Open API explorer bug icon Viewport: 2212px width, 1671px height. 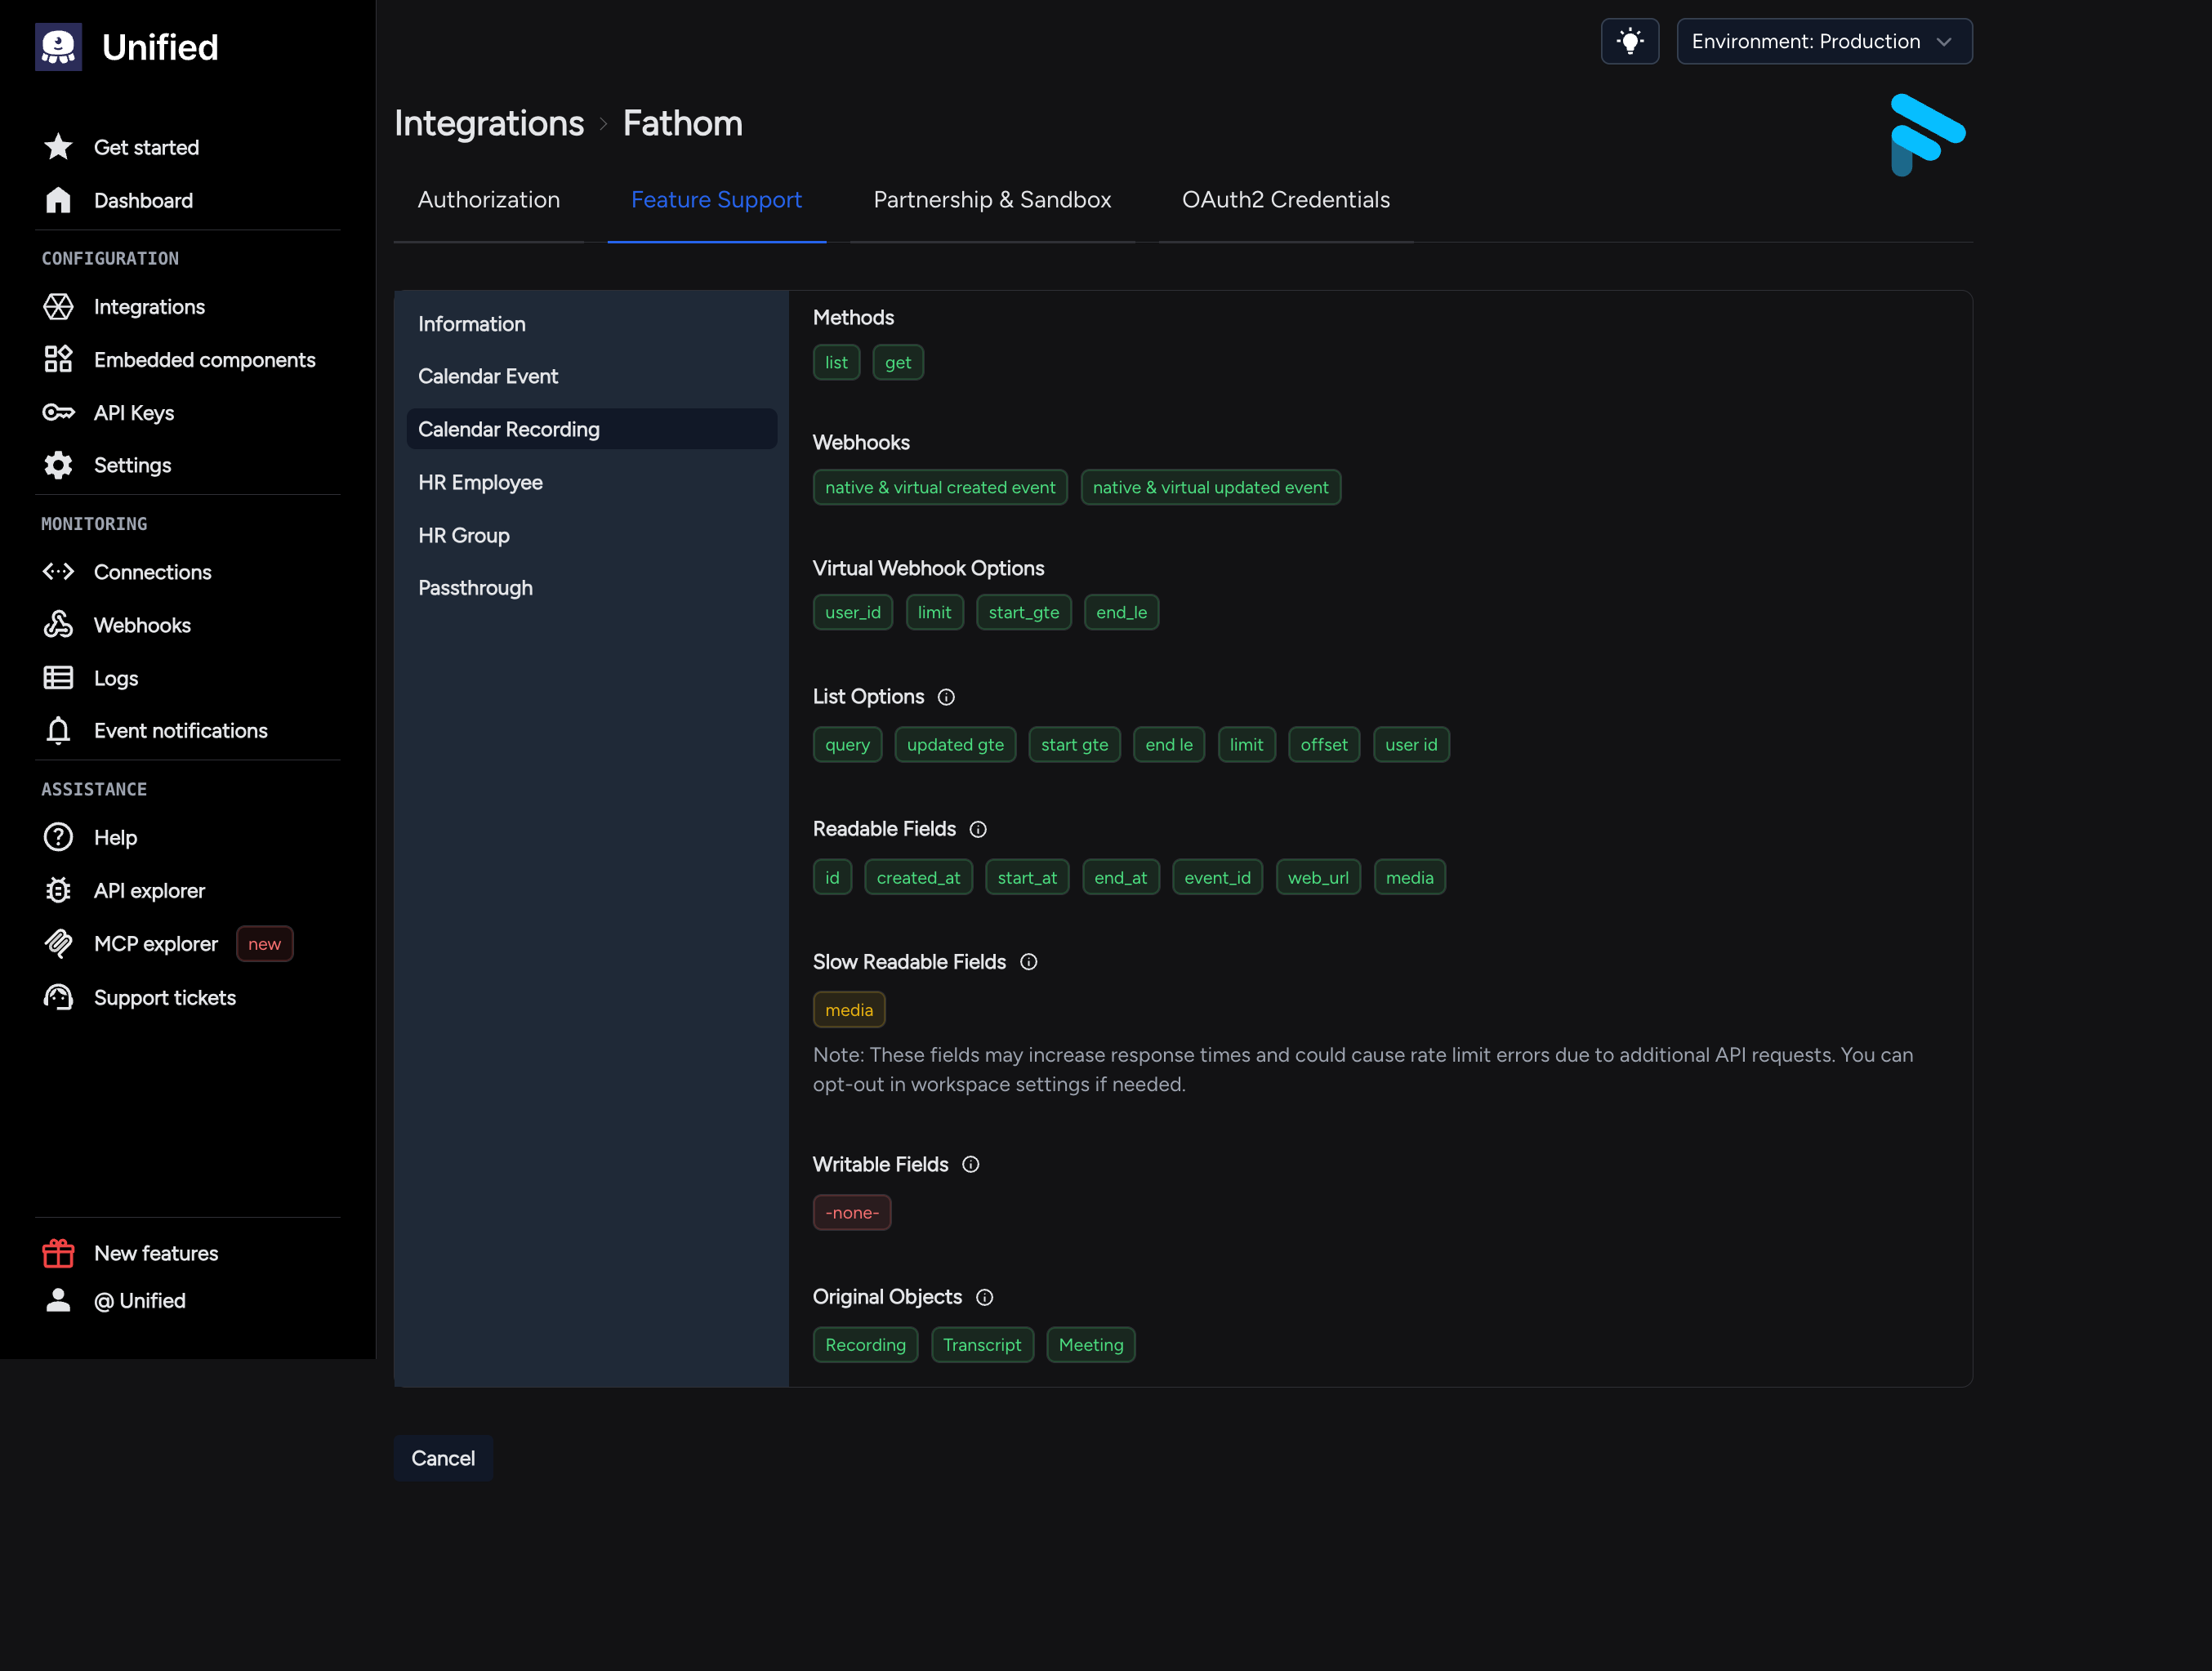[58, 890]
